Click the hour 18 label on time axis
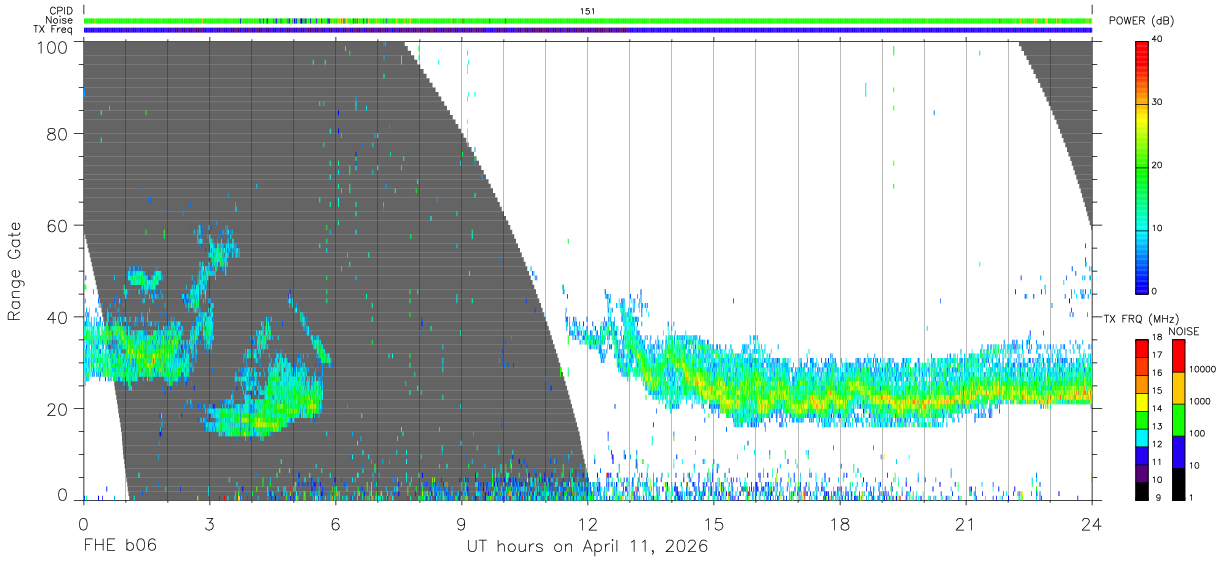 tap(840, 524)
